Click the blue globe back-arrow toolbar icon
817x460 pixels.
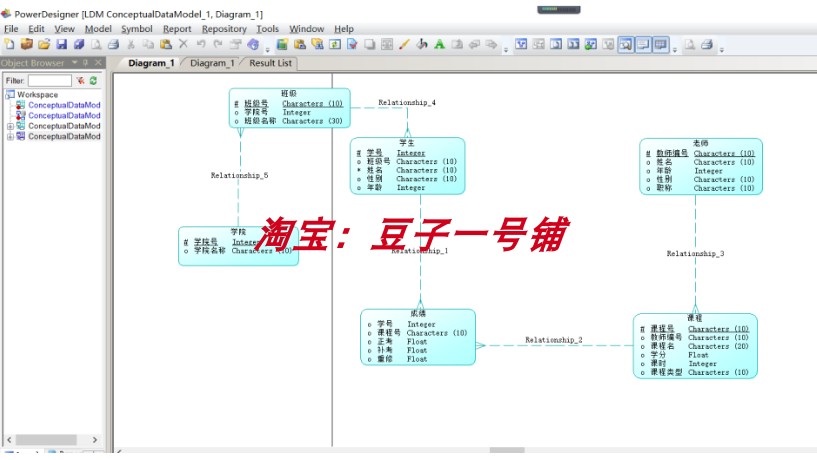tap(253, 44)
